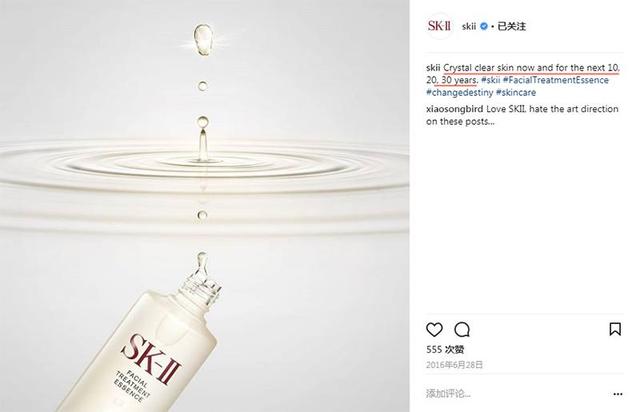Viewport: 640px width, 412px height.
Task: Open the #skincare hashtag
Action: pos(516,93)
